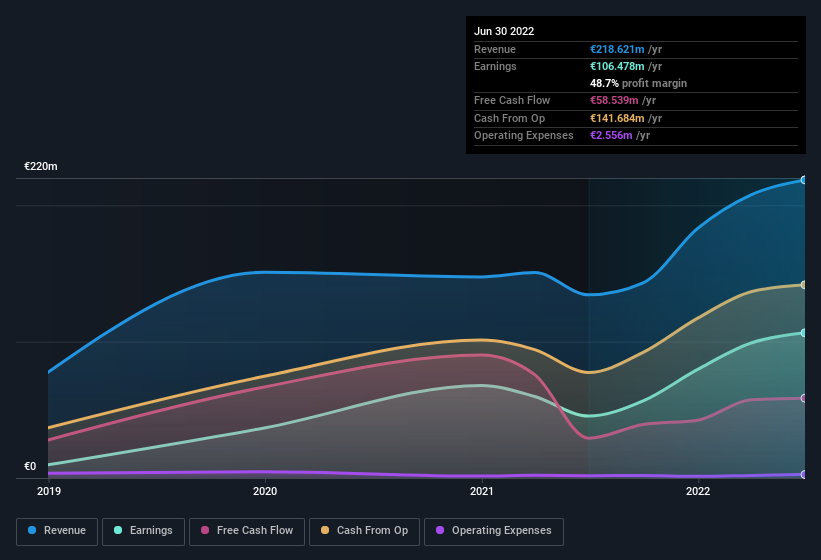The width and height of the screenshot is (821, 560).
Task: Click the 2022 x-axis label
Action: click(x=698, y=491)
